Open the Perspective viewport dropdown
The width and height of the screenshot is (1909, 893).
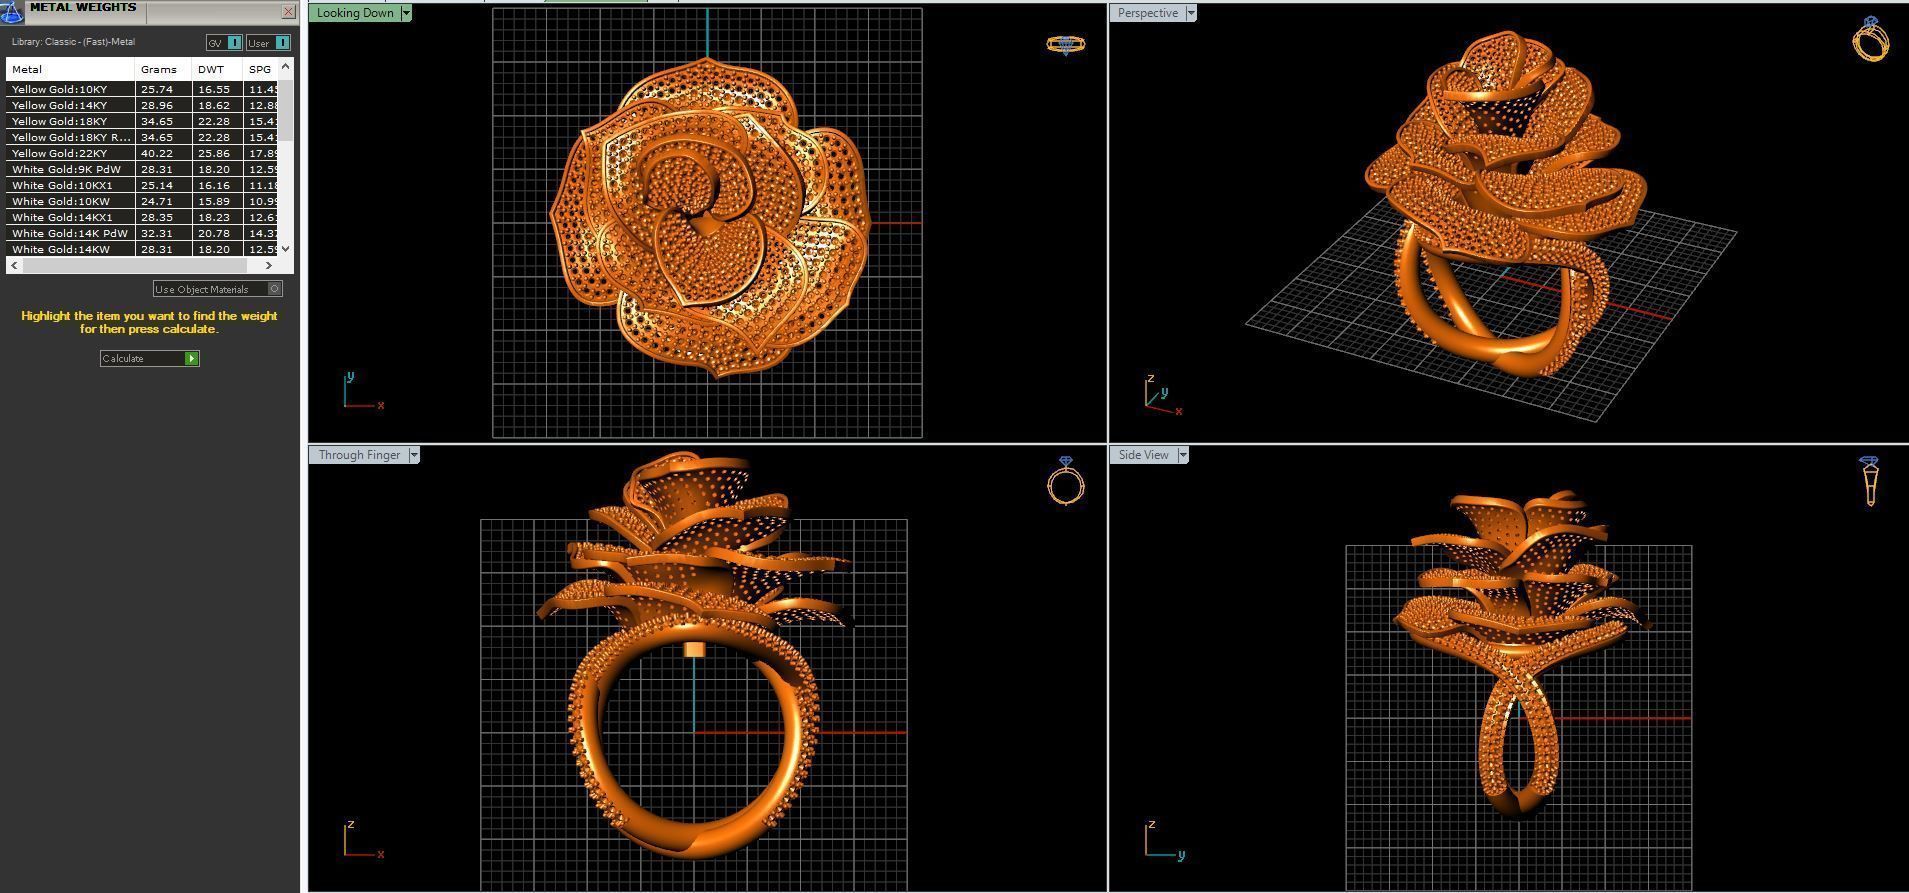point(1190,13)
